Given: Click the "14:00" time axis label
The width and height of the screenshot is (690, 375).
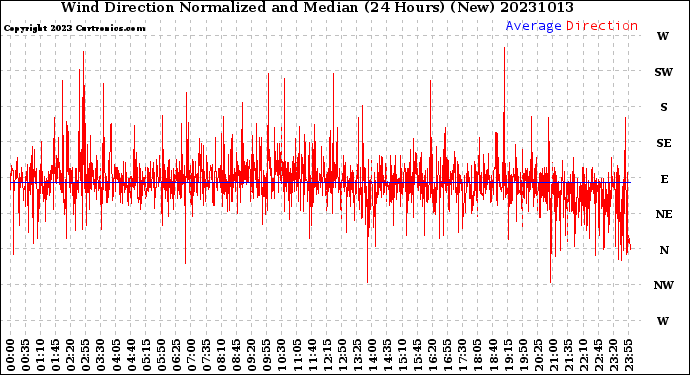Looking at the screenshot, I should [372, 355].
